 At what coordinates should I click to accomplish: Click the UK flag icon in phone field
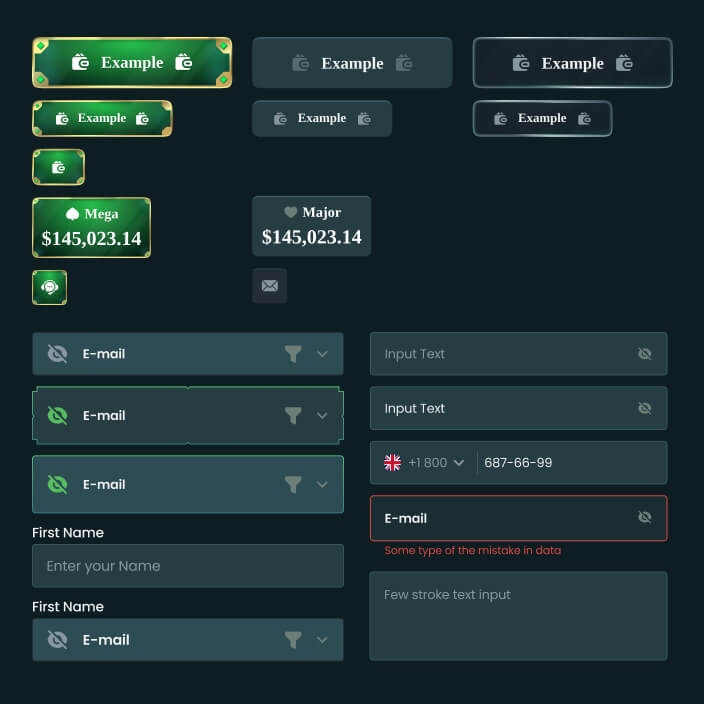point(392,462)
